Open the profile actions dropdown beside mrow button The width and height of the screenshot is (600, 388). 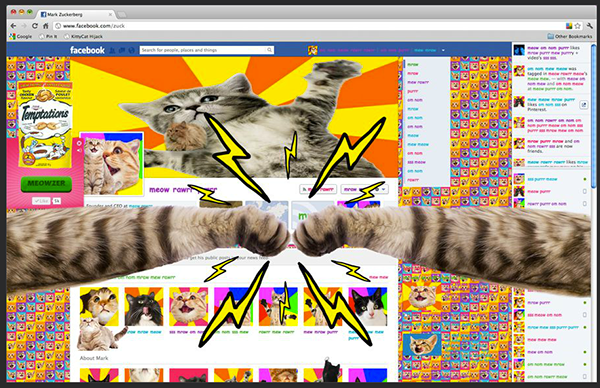point(384,189)
